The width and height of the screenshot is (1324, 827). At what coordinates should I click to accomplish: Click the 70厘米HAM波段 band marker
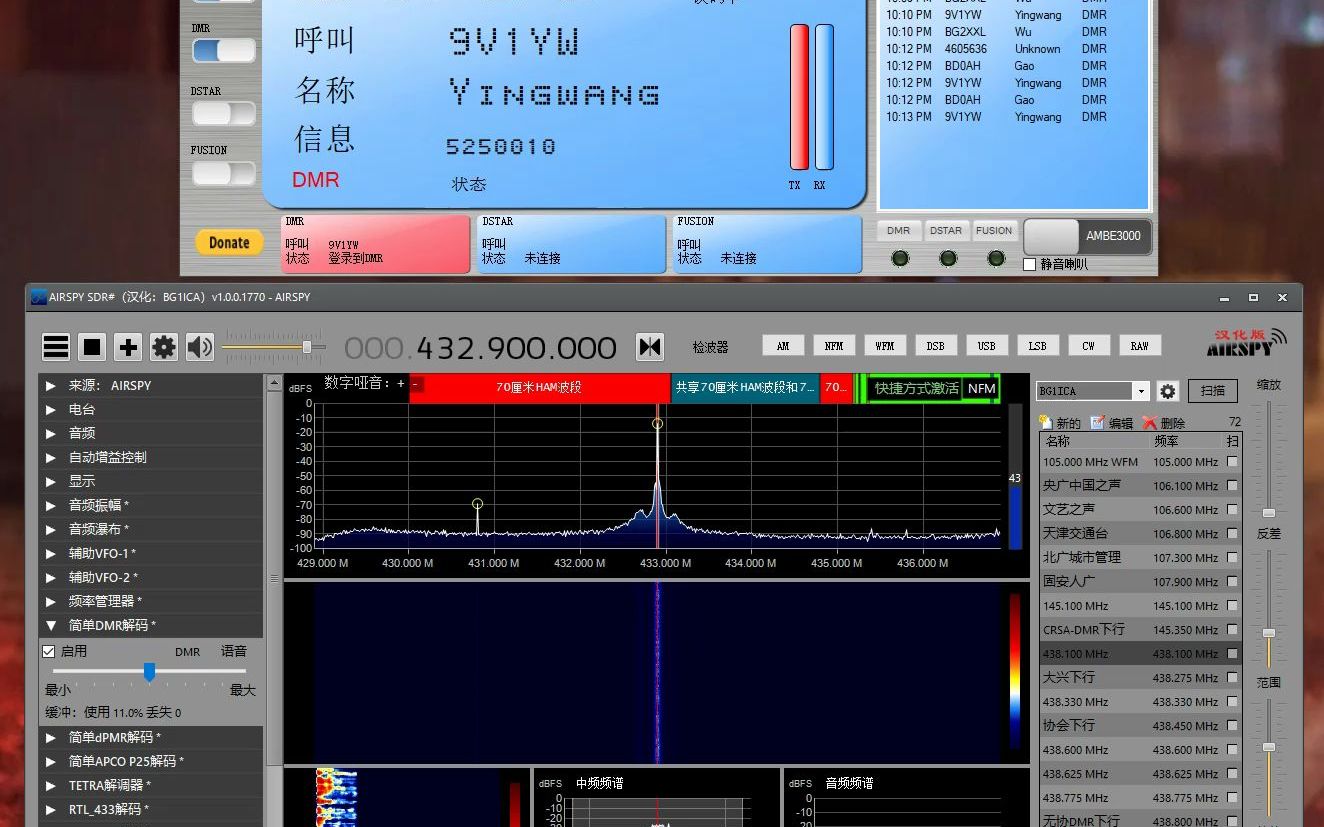(539, 388)
